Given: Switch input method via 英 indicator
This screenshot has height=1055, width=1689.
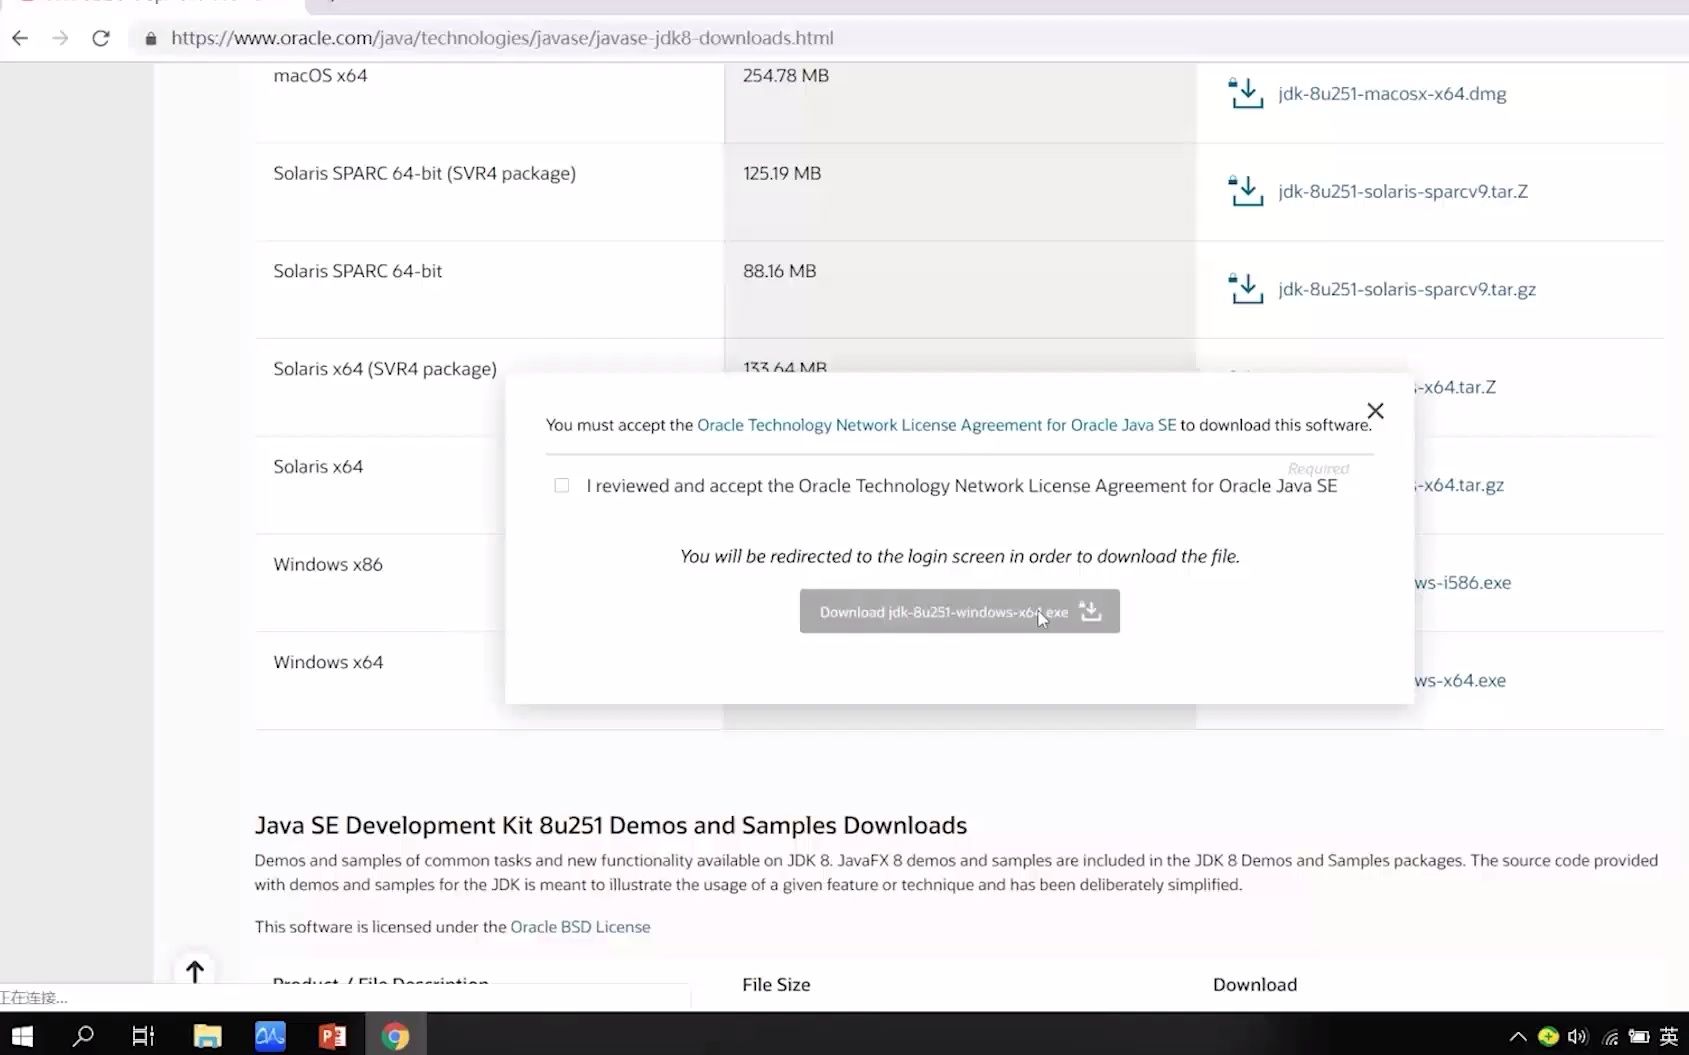Looking at the screenshot, I should point(1669,1037).
